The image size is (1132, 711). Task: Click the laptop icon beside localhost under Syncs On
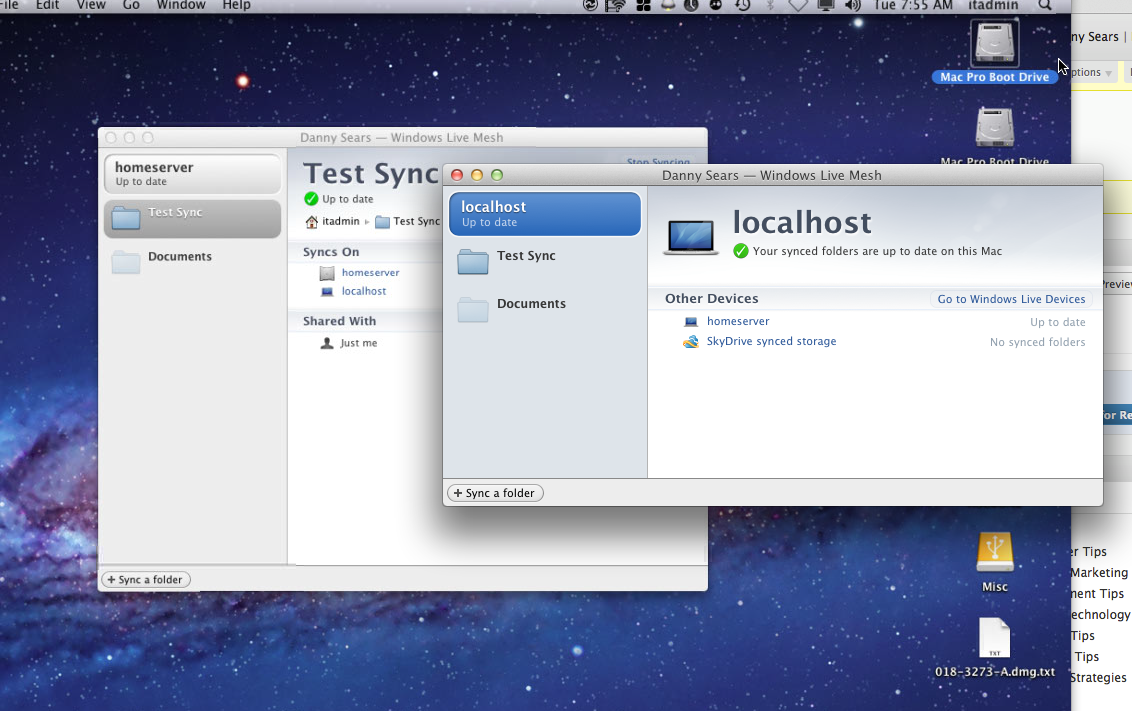[x=327, y=292]
